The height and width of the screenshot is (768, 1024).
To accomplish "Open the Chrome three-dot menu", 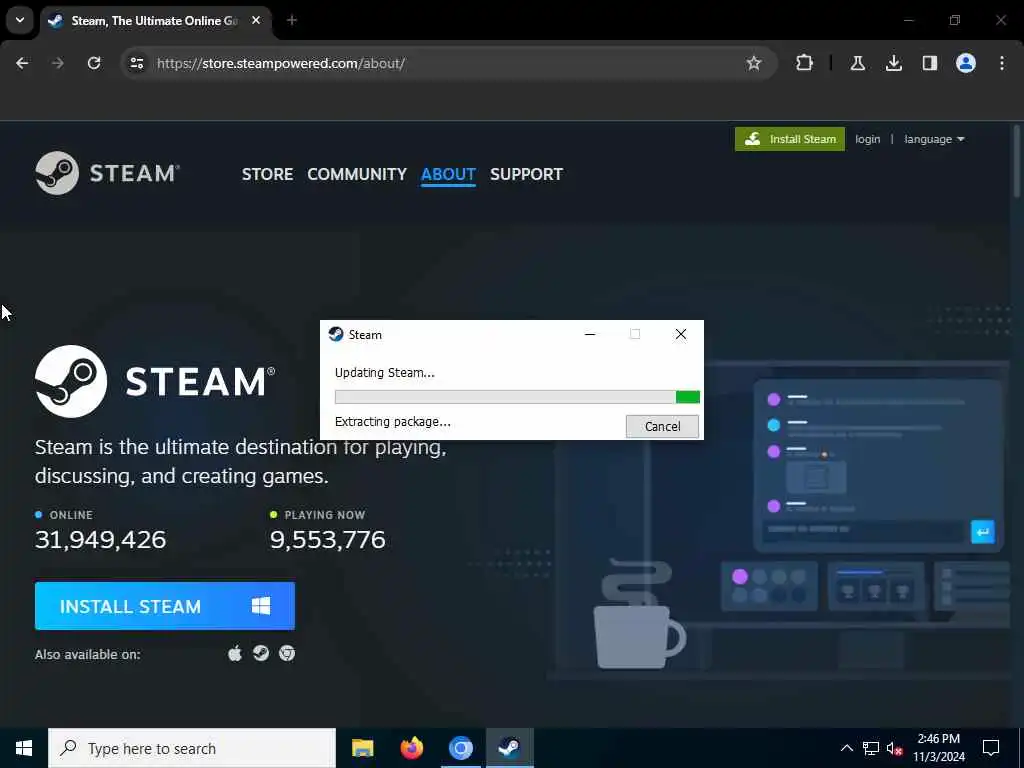I will click(x=1001, y=63).
